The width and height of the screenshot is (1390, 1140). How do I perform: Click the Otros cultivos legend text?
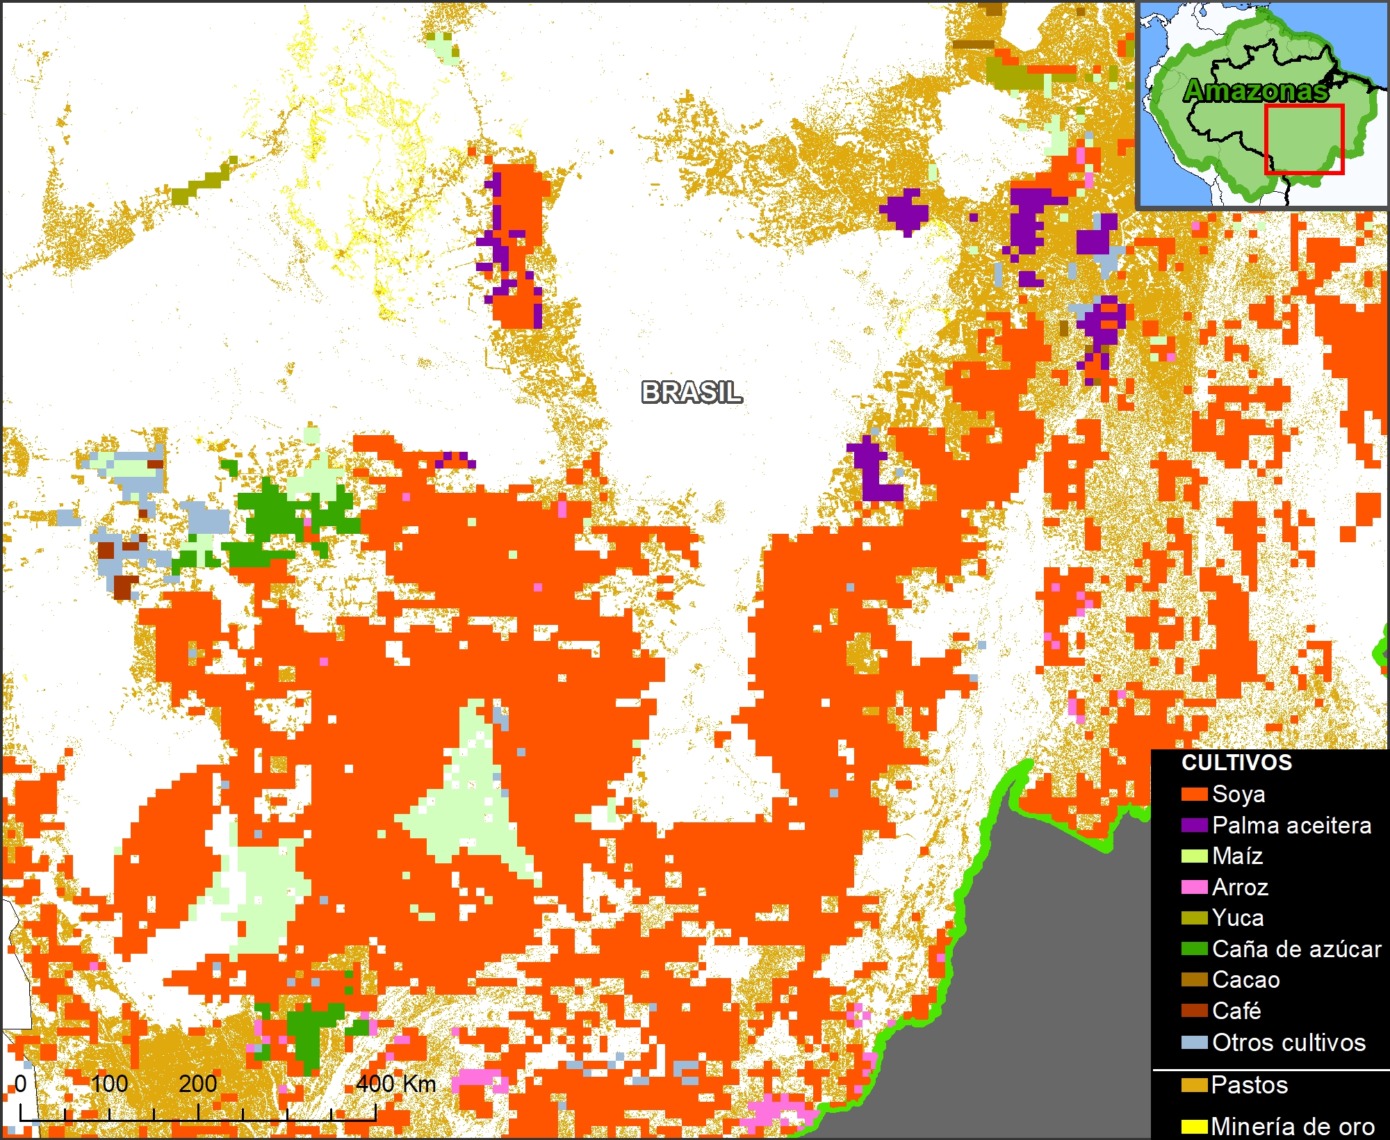click(x=1288, y=1043)
